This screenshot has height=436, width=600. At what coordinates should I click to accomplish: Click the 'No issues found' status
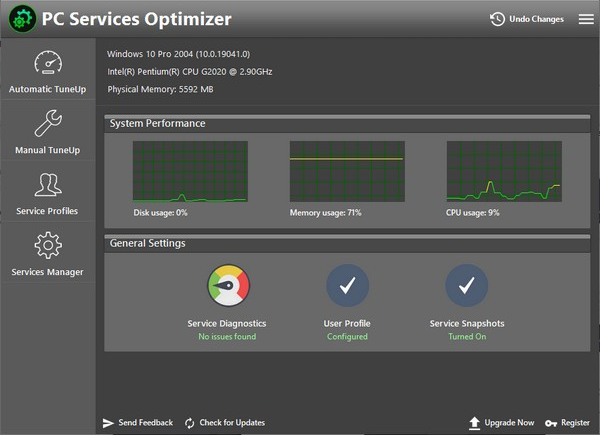point(227,337)
